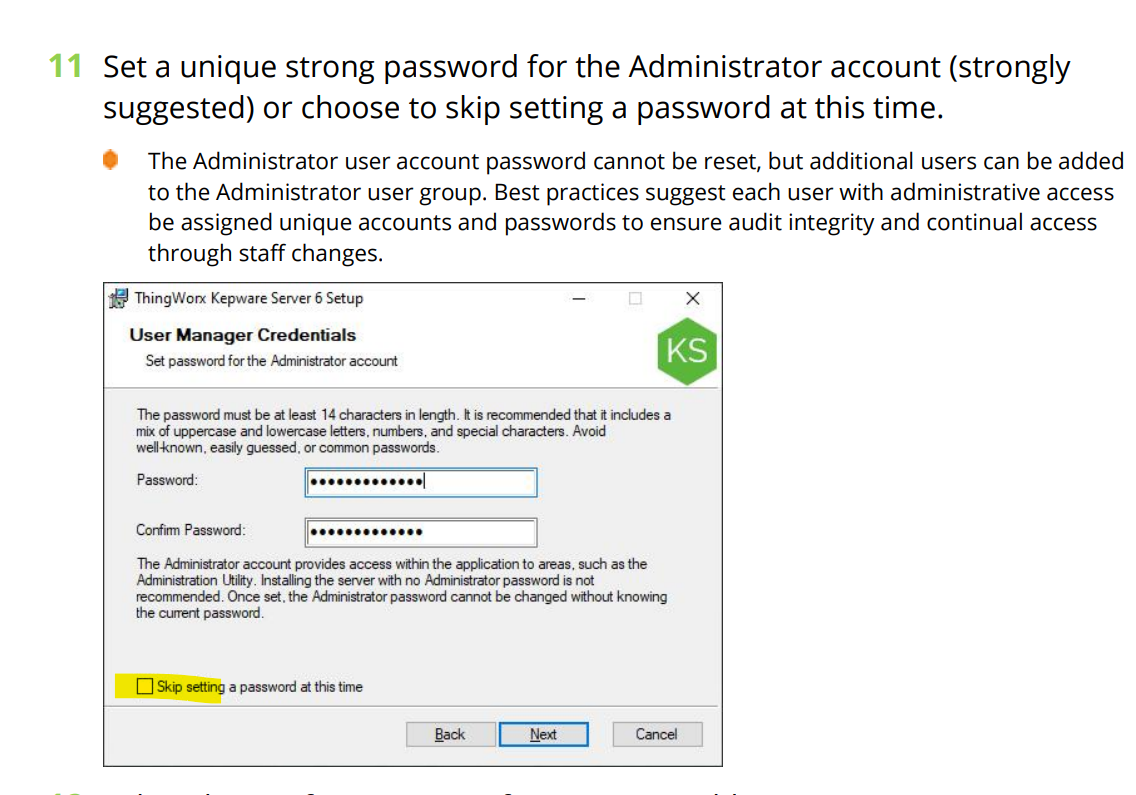Click the orange bullet point icon
The image size is (1136, 795).
[x=111, y=160]
